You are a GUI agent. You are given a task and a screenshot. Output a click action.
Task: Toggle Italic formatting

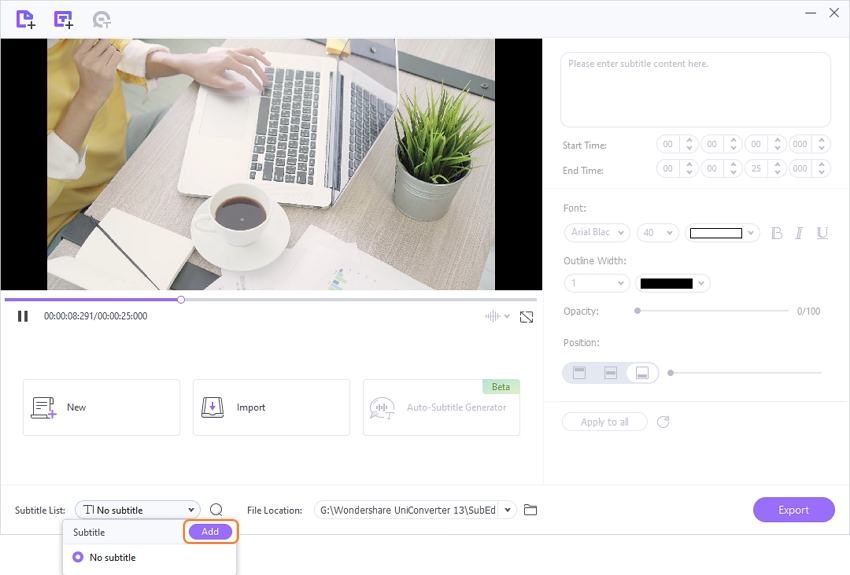tap(799, 233)
